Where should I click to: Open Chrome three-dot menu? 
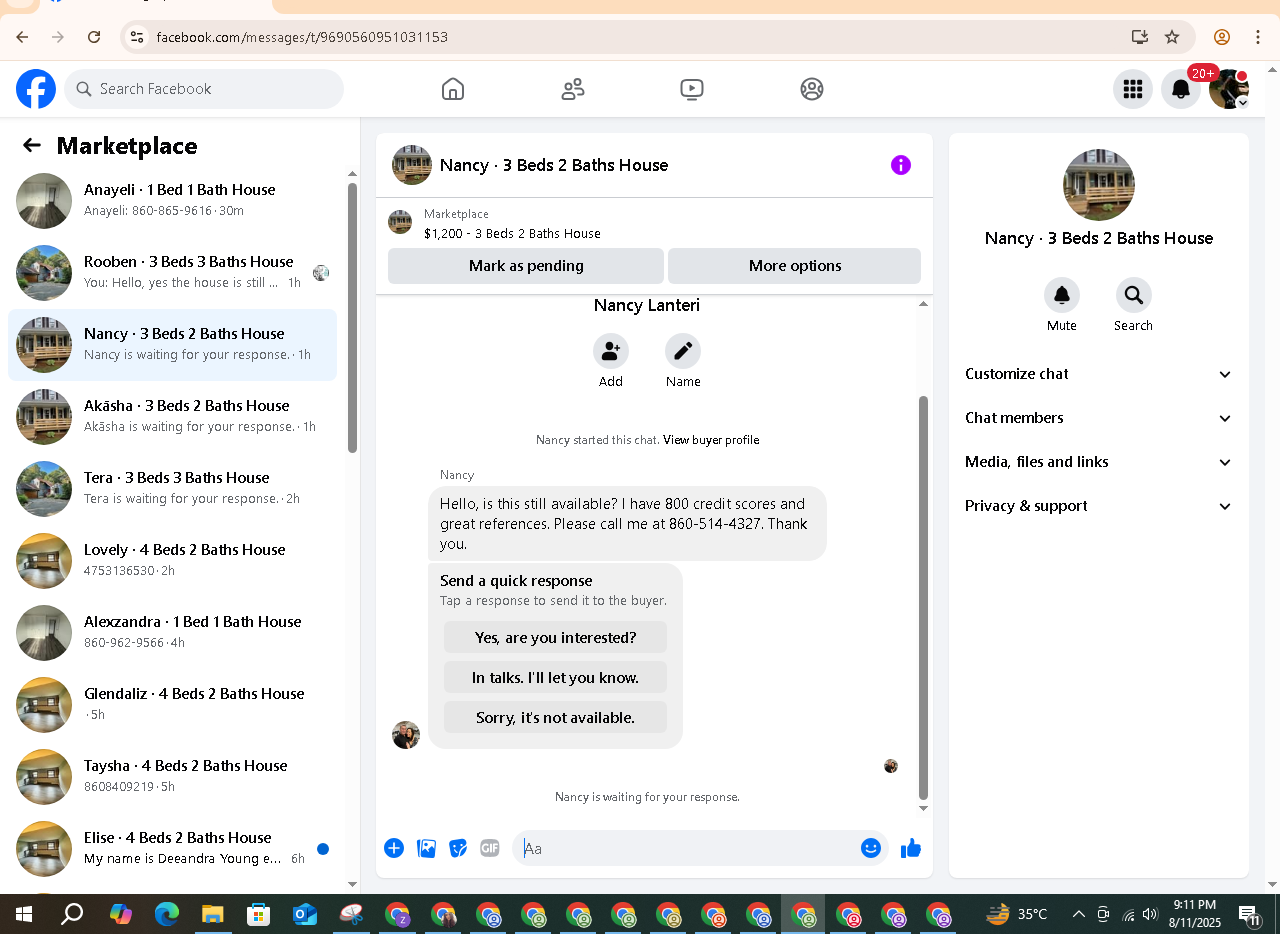1258,37
